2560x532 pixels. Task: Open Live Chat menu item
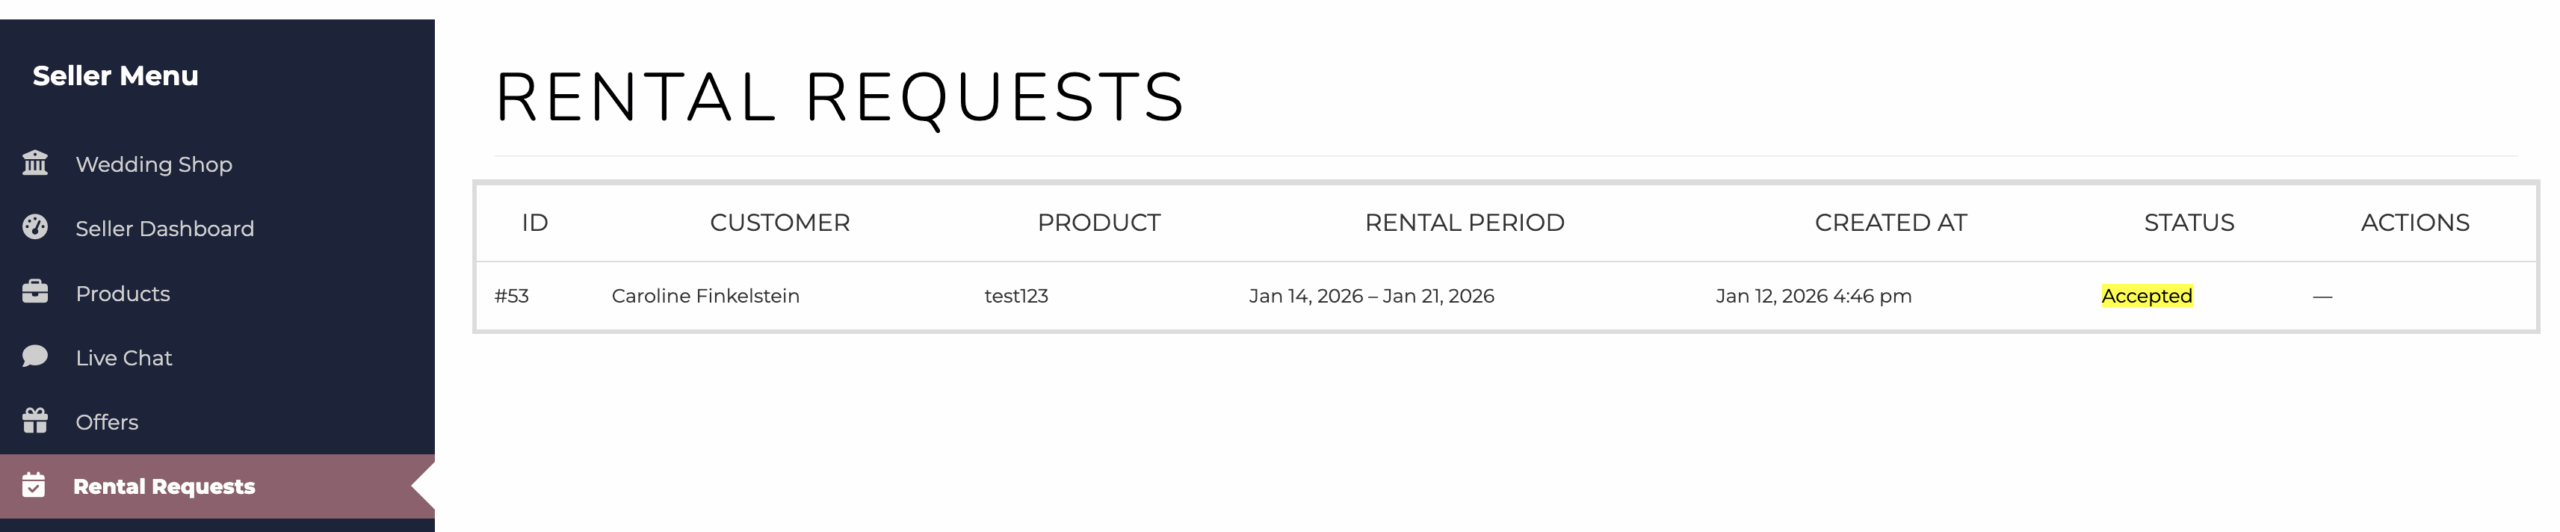click(x=124, y=358)
